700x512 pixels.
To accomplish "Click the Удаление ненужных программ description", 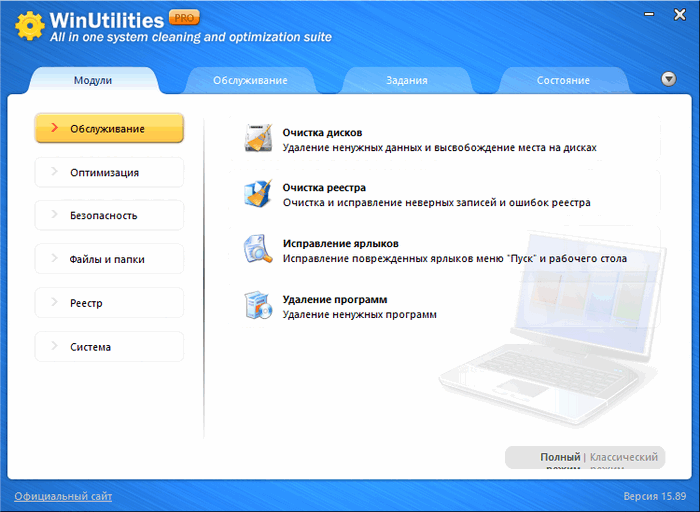I will 359,315.
